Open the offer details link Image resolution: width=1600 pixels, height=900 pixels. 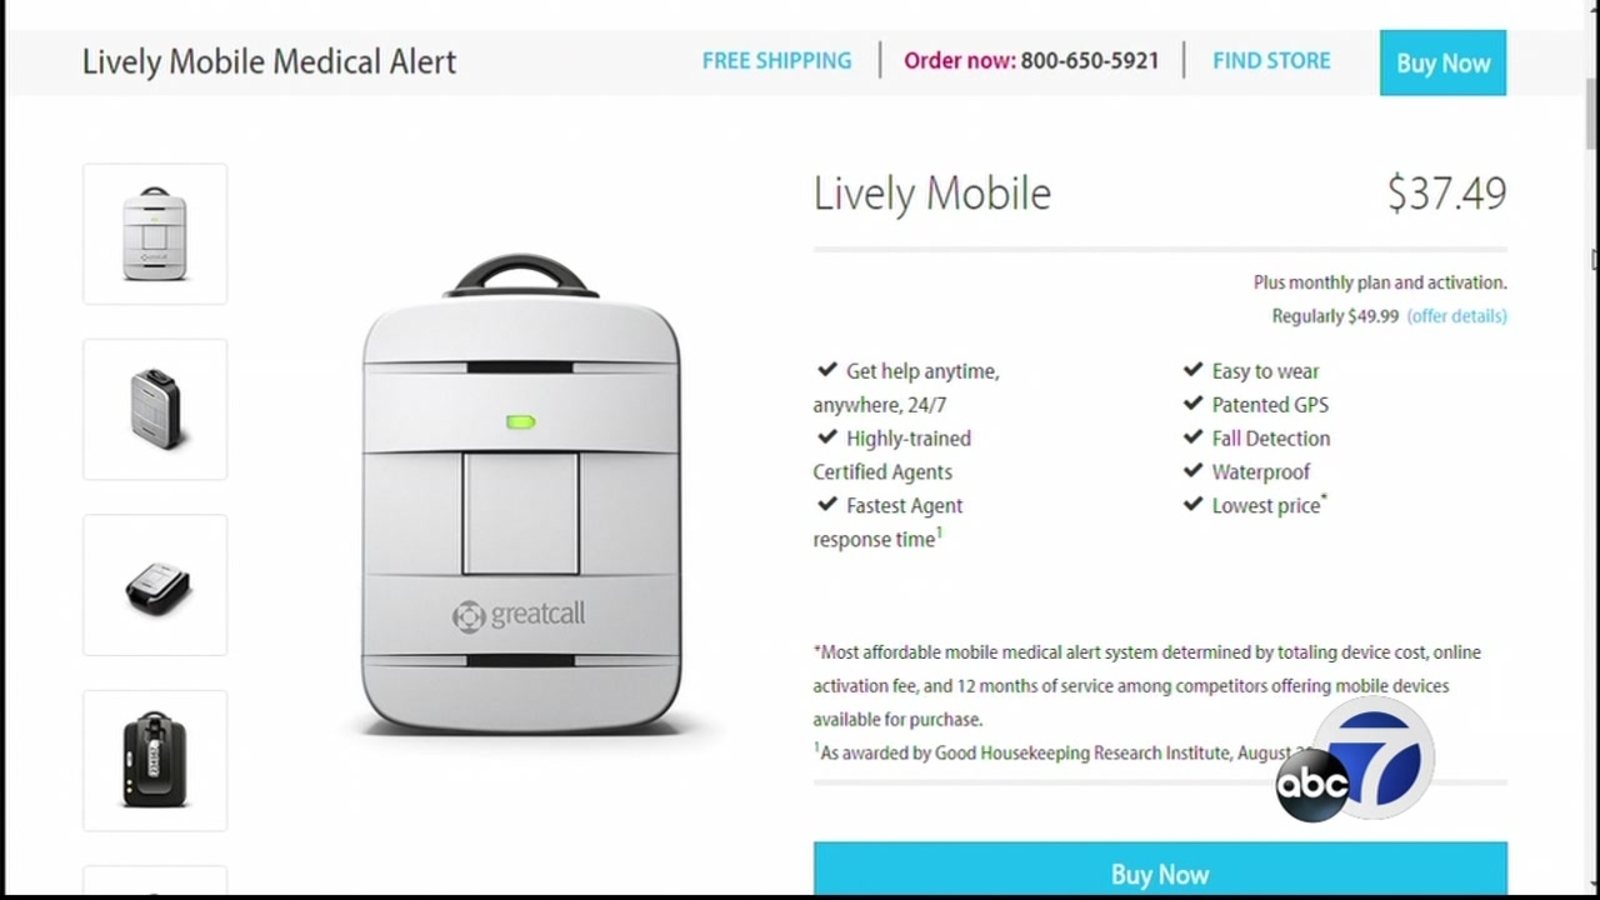pos(1457,316)
